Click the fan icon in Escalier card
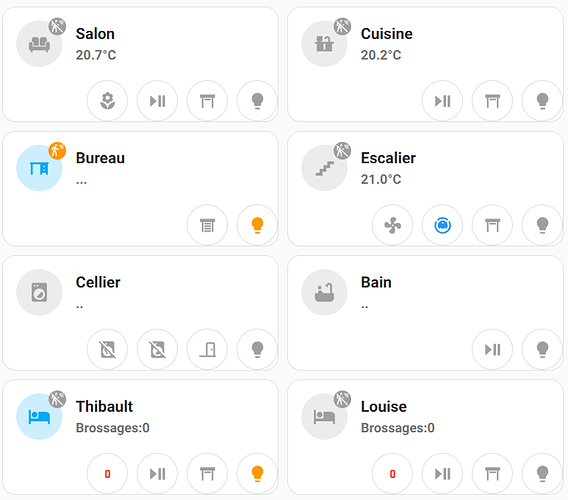Viewport: 568px width, 500px height. (392, 225)
